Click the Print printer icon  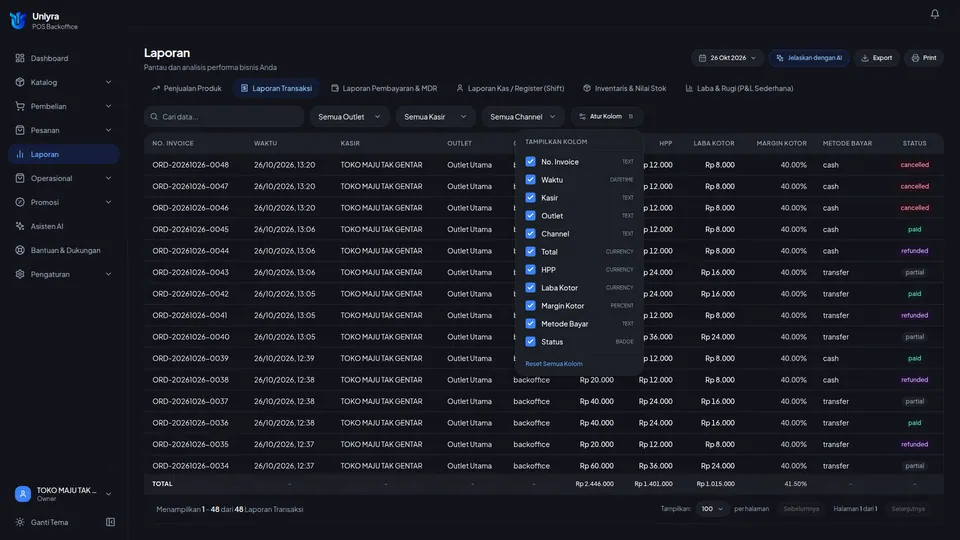915,58
